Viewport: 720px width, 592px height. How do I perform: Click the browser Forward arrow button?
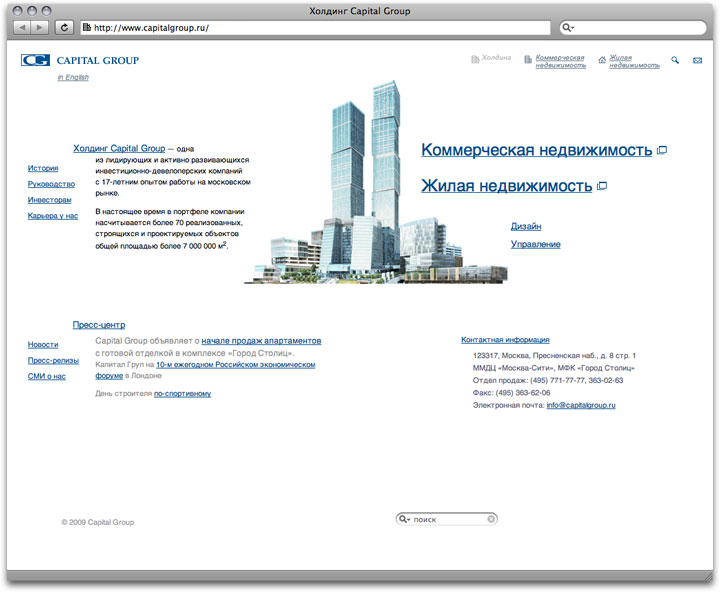(x=41, y=28)
